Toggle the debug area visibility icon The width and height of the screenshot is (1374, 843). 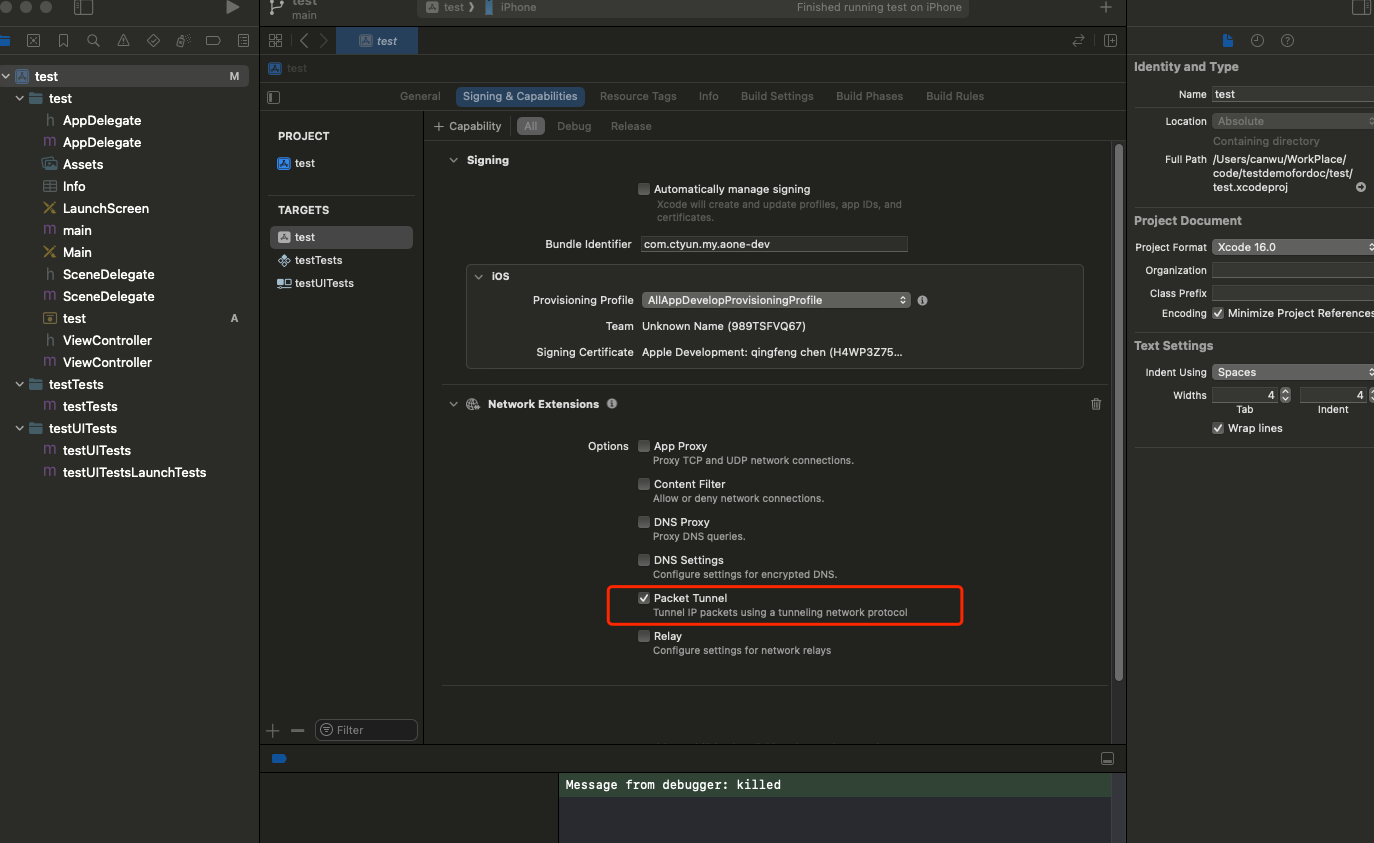(1106, 759)
